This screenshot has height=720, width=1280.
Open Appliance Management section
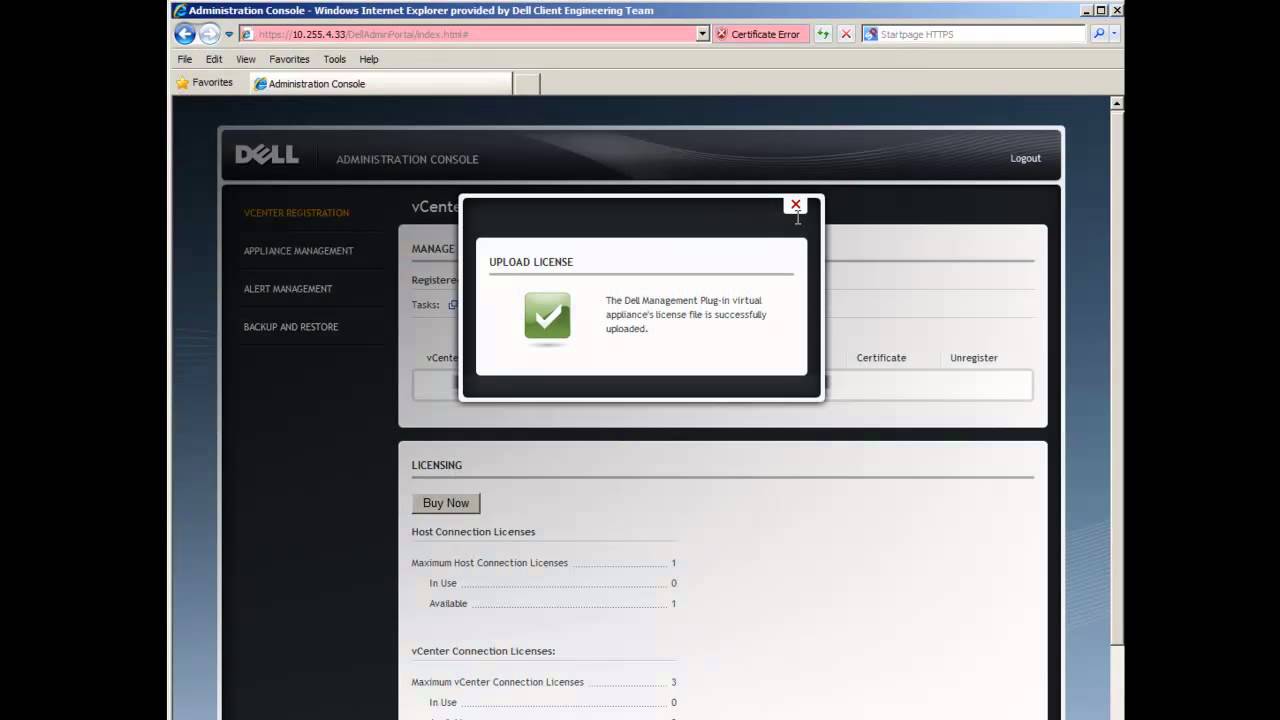pos(298,251)
